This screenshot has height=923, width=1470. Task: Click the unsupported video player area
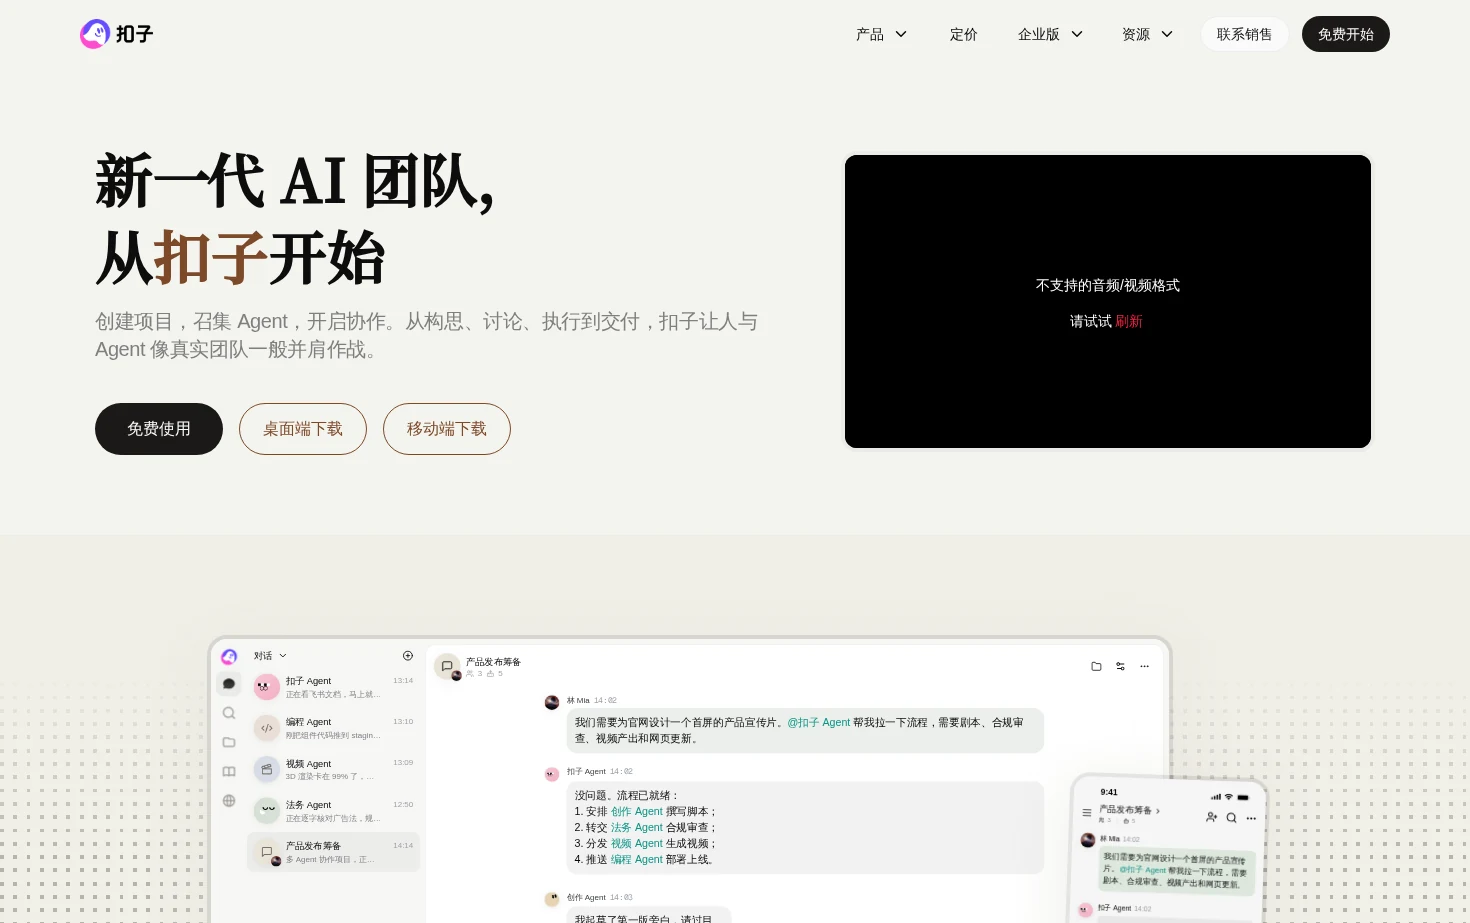(1108, 301)
